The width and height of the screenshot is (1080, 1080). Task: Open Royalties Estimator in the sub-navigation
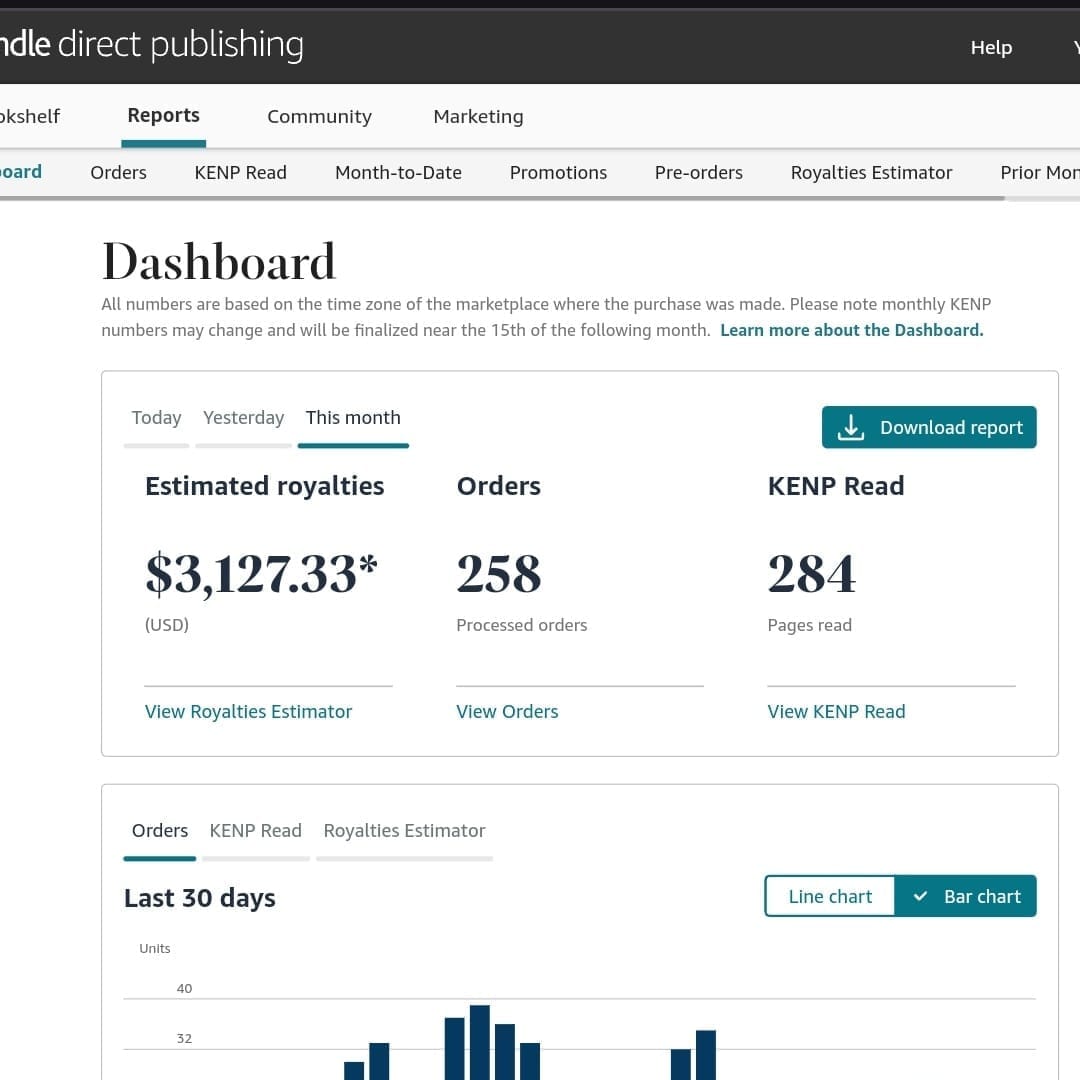tap(871, 172)
